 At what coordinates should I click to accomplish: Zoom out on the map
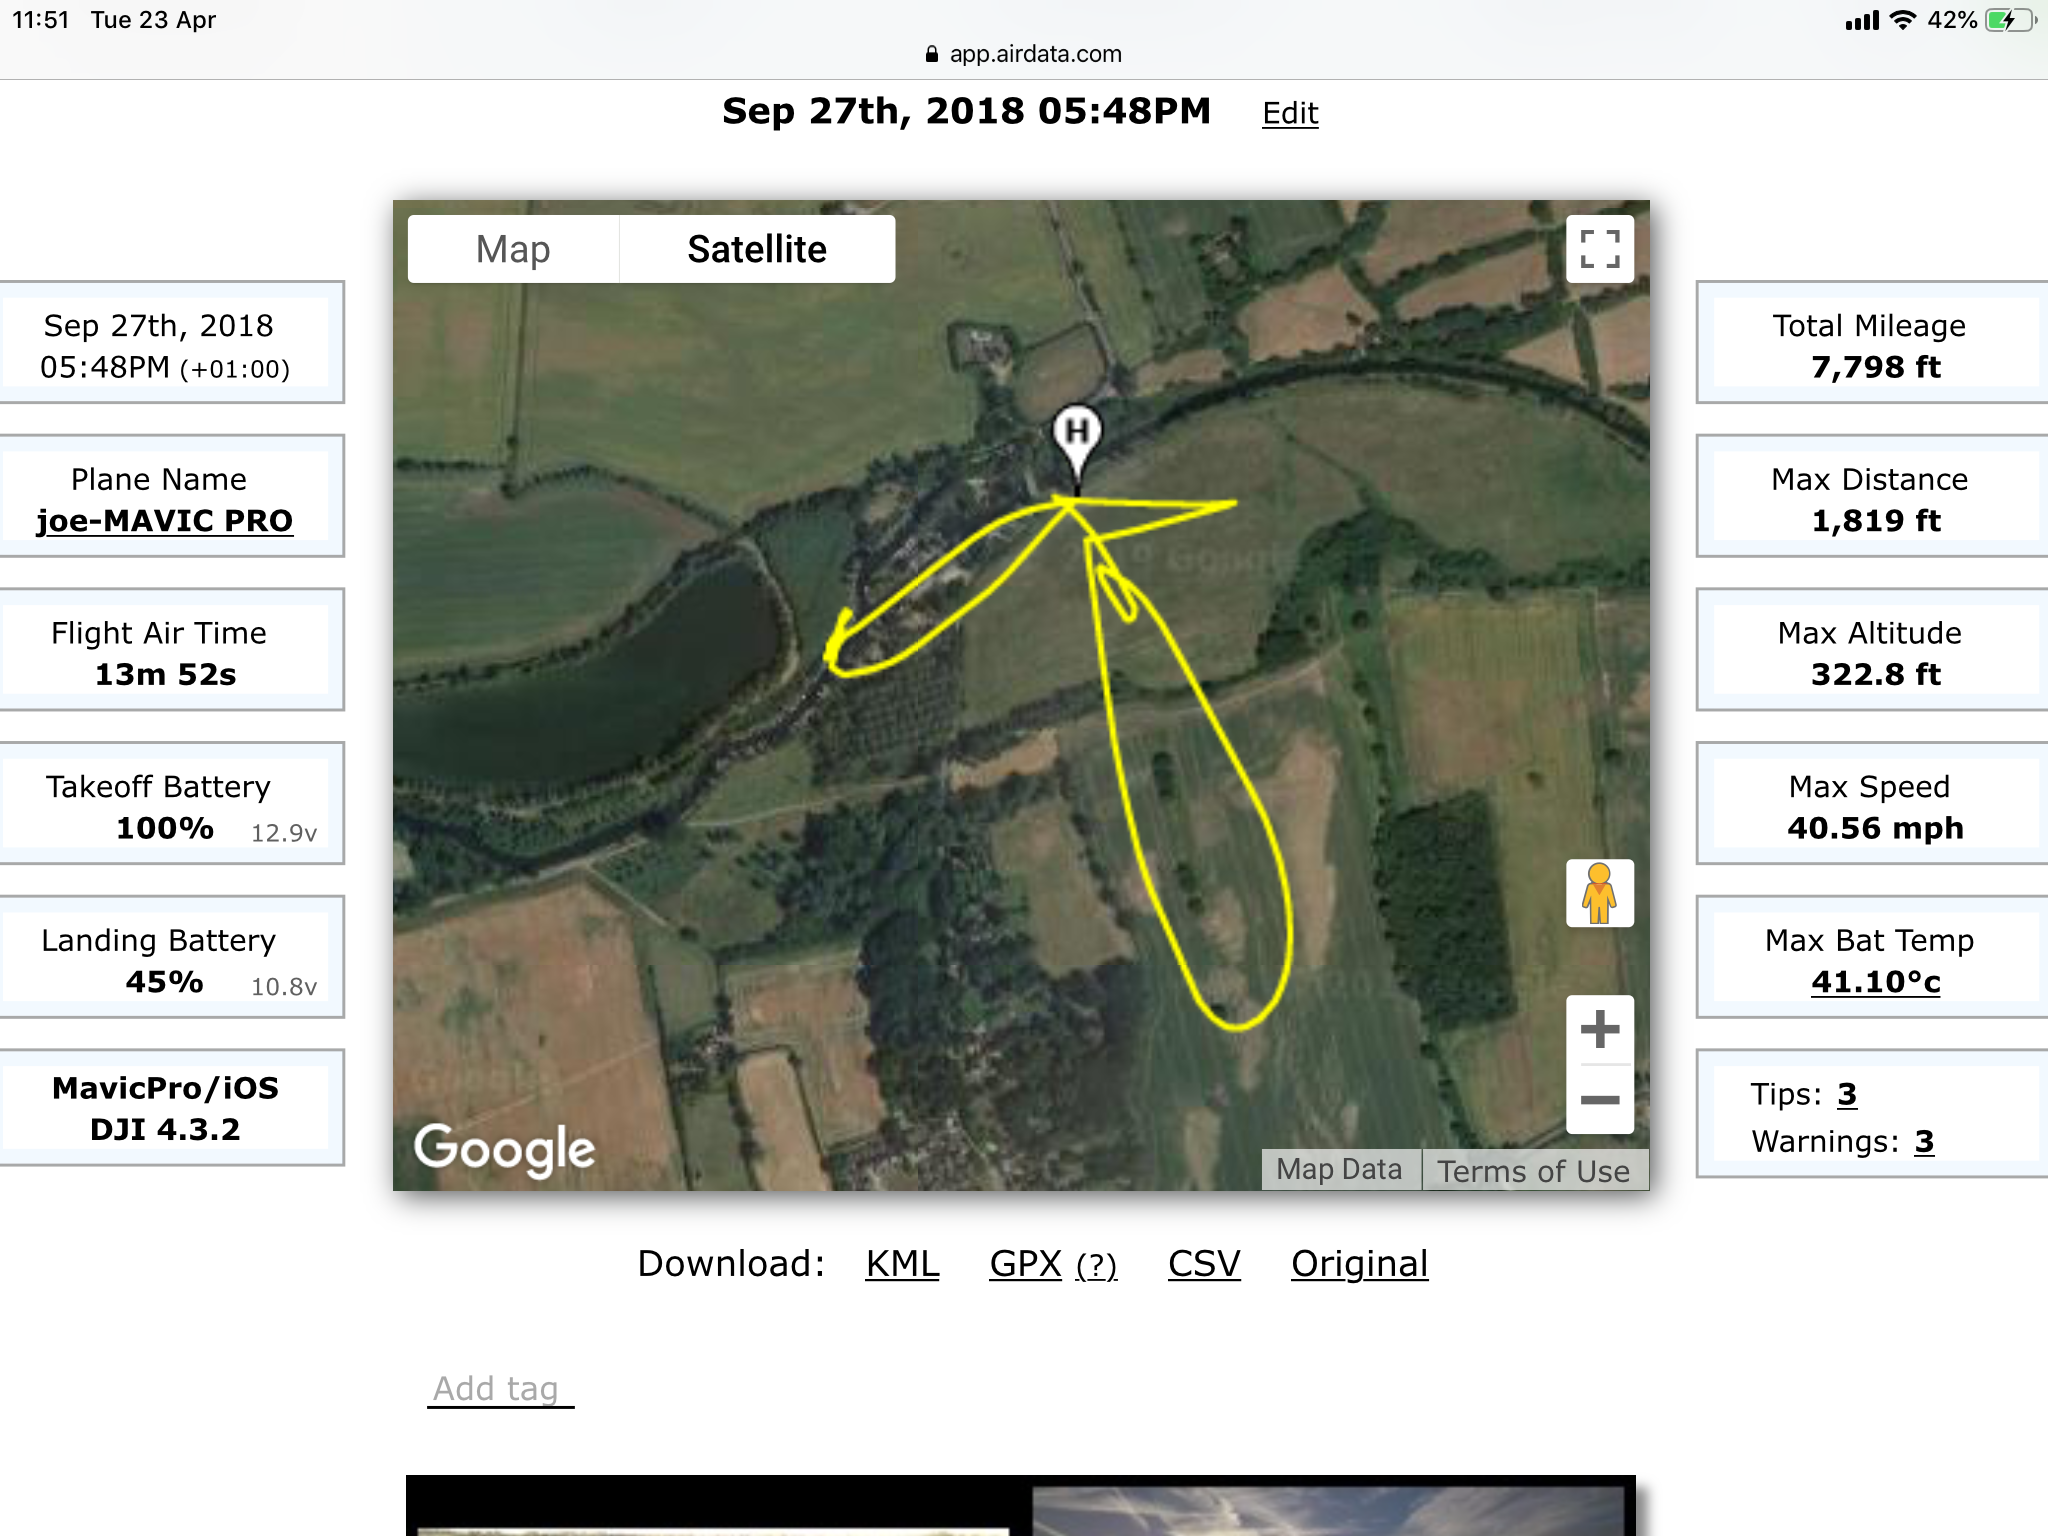click(x=1599, y=1099)
